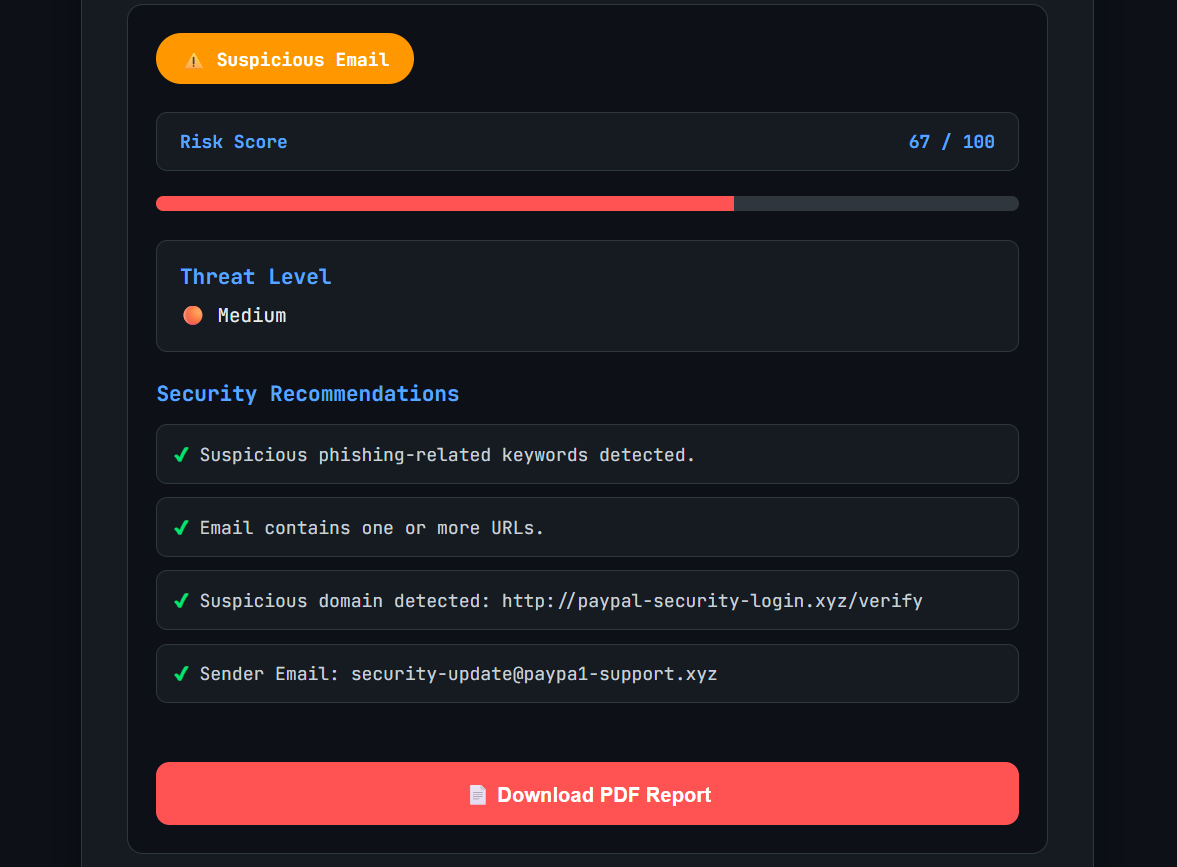Click the checkmark beside suspicious domain item

tap(181, 601)
